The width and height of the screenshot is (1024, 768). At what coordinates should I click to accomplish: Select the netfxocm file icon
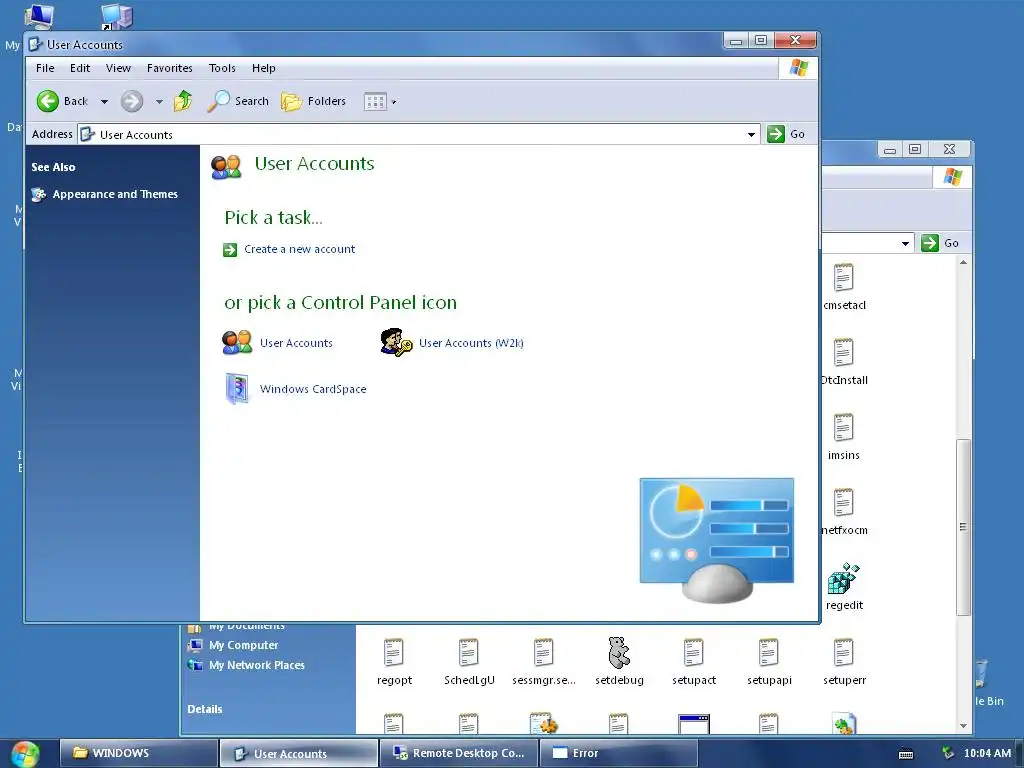(843, 503)
